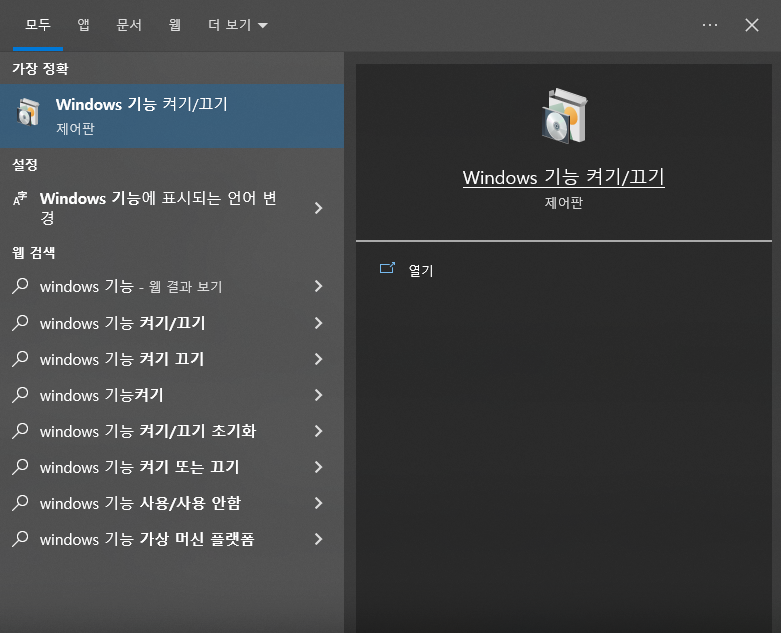
Task: Open Windows 기능에 표시되는 언어 변경 setting
Action: coord(172,208)
